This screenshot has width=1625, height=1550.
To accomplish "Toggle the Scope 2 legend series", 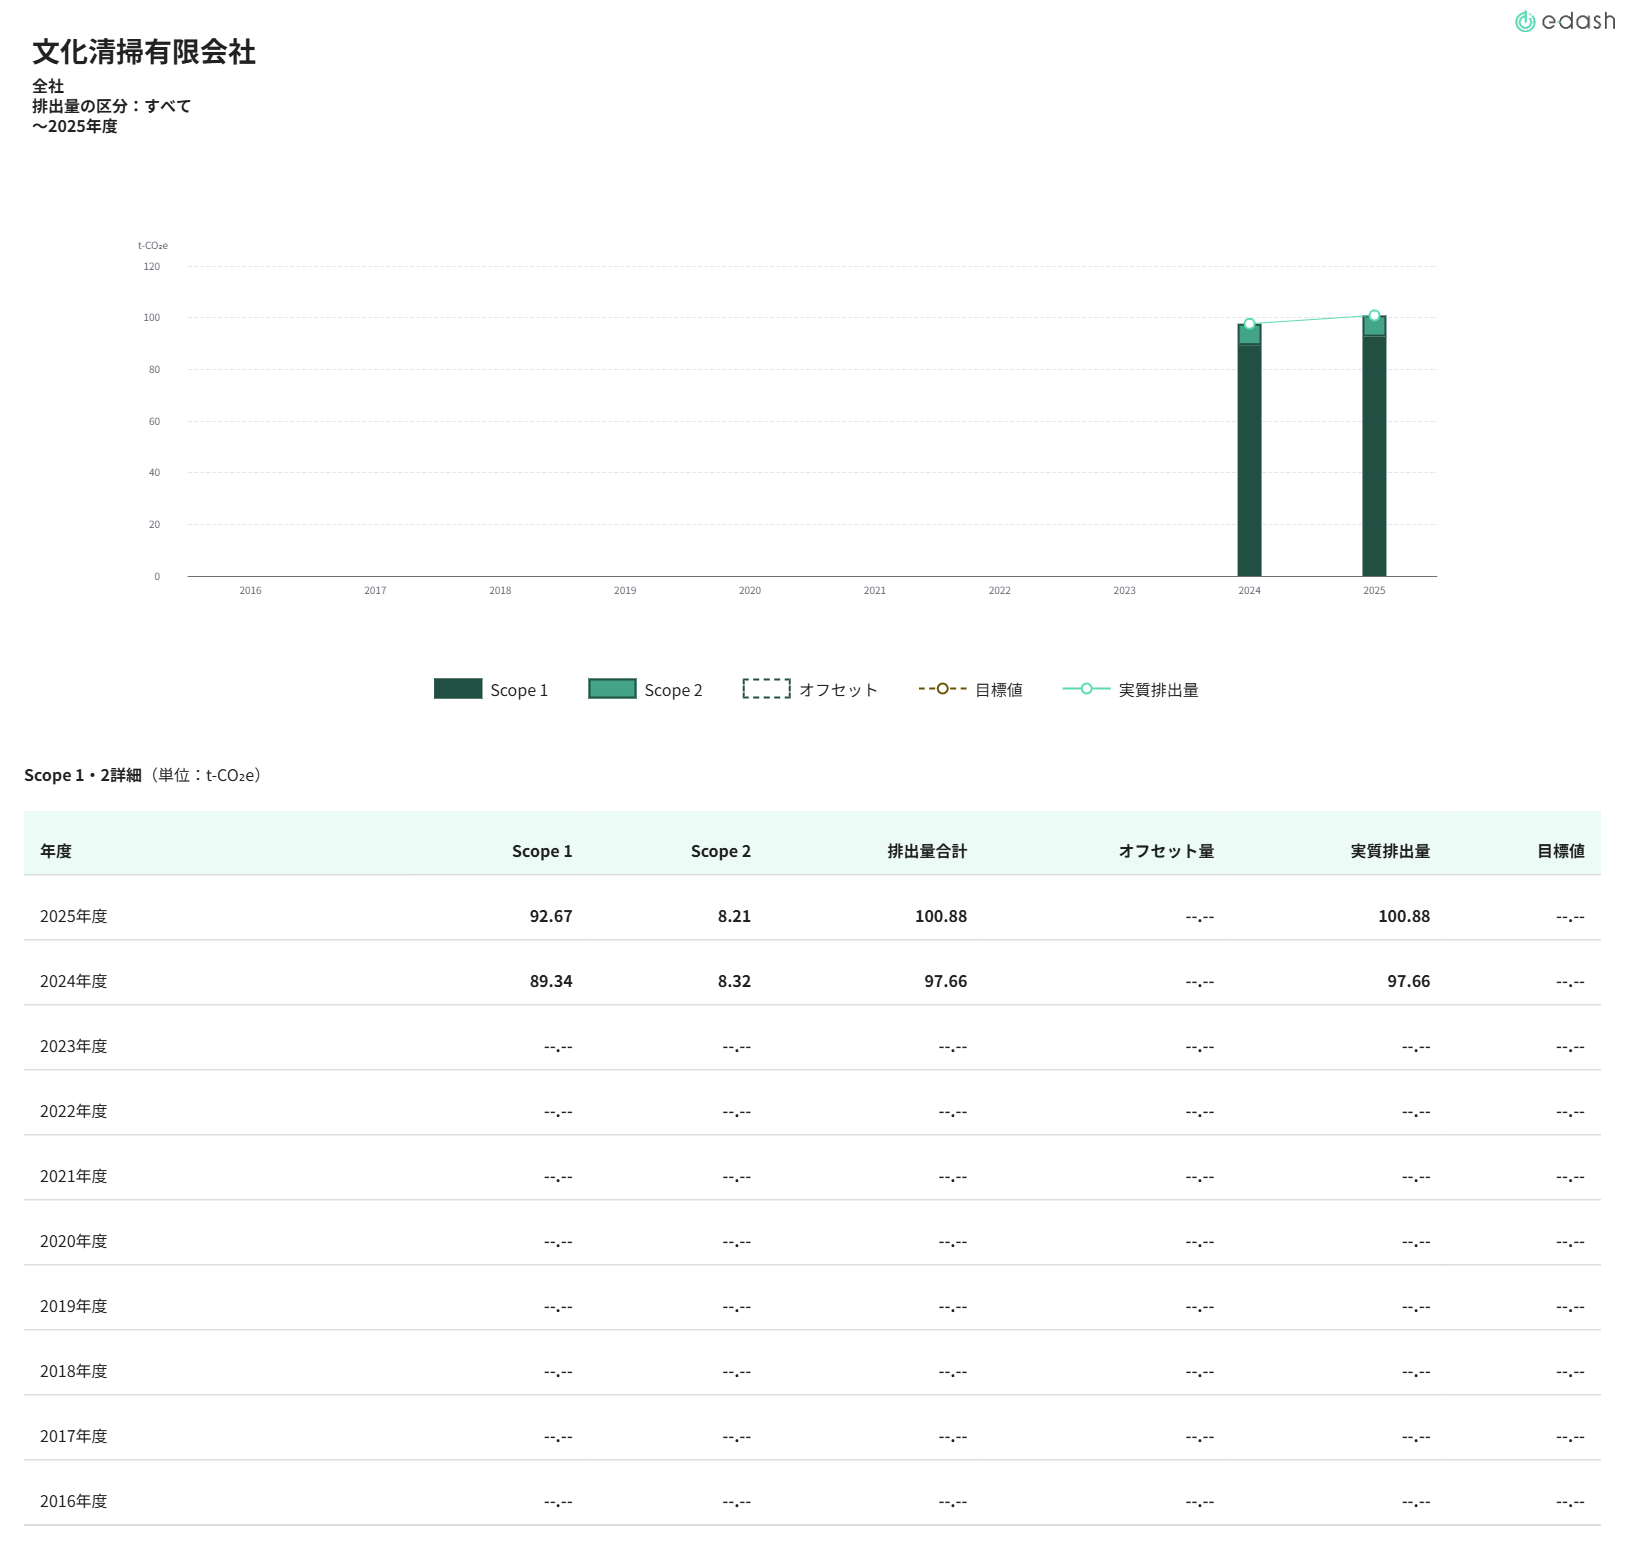I will [645, 689].
